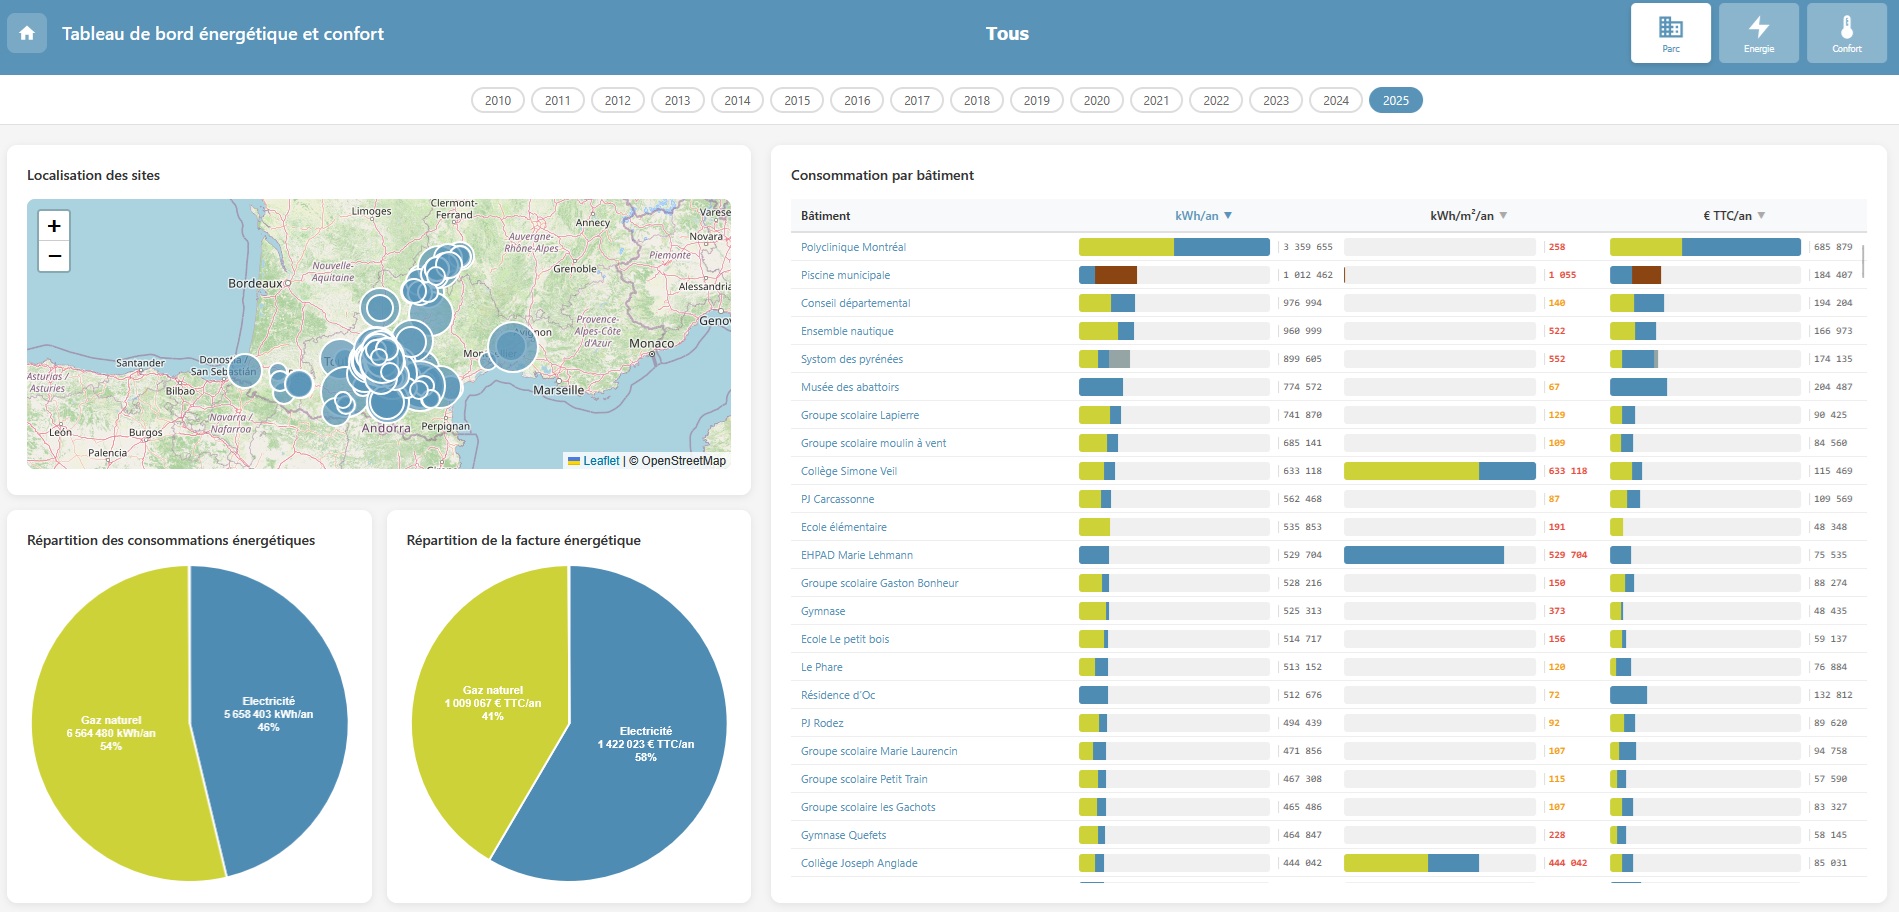Switch to year 2020
The height and width of the screenshot is (912, 1899).
pos(1097,100)
